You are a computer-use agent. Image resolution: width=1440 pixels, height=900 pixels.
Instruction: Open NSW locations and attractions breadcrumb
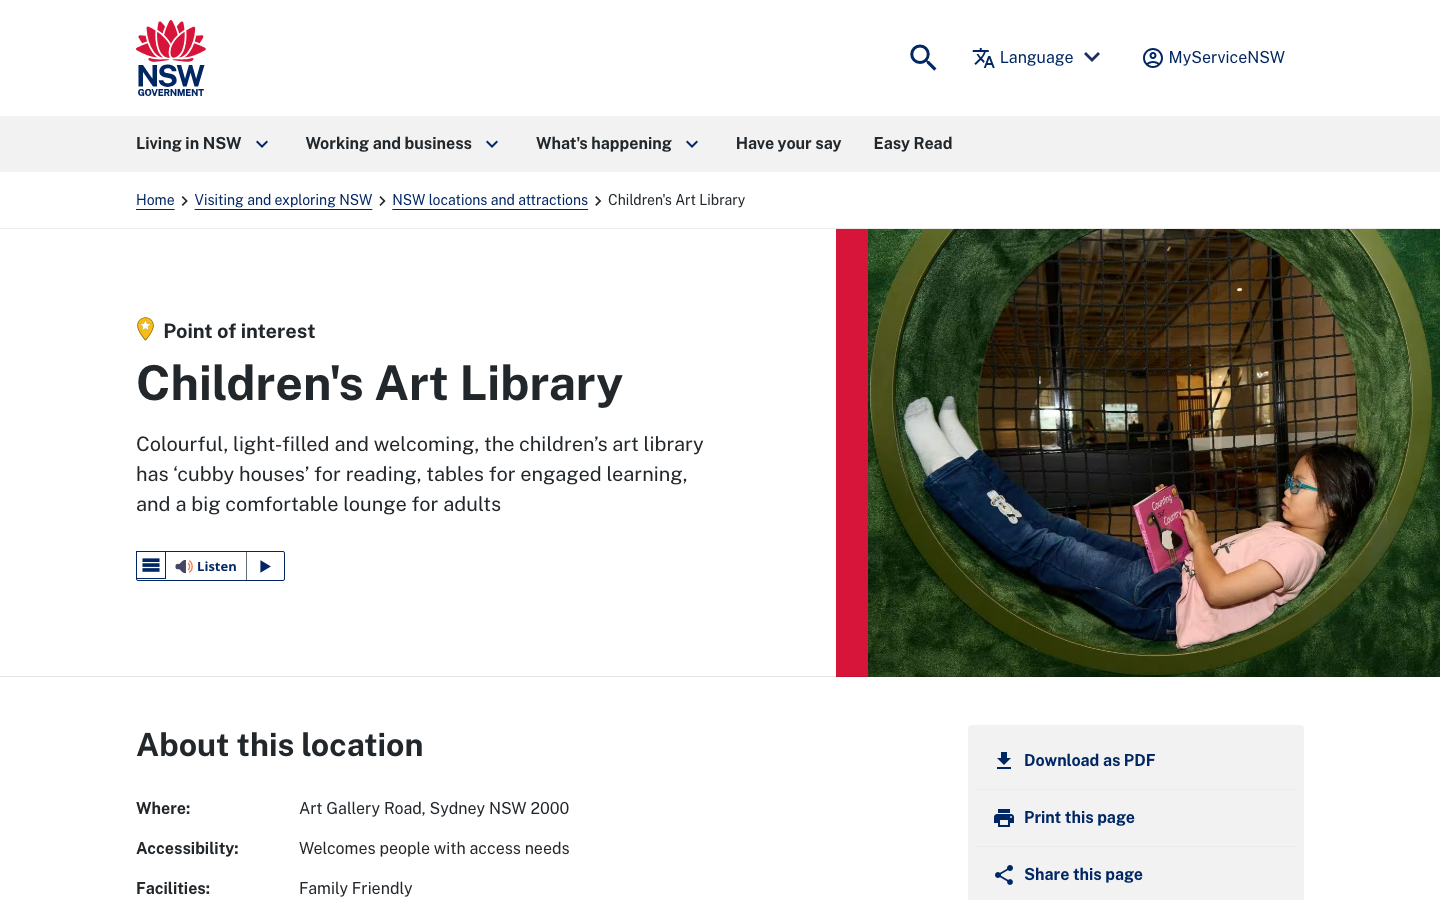490,200
